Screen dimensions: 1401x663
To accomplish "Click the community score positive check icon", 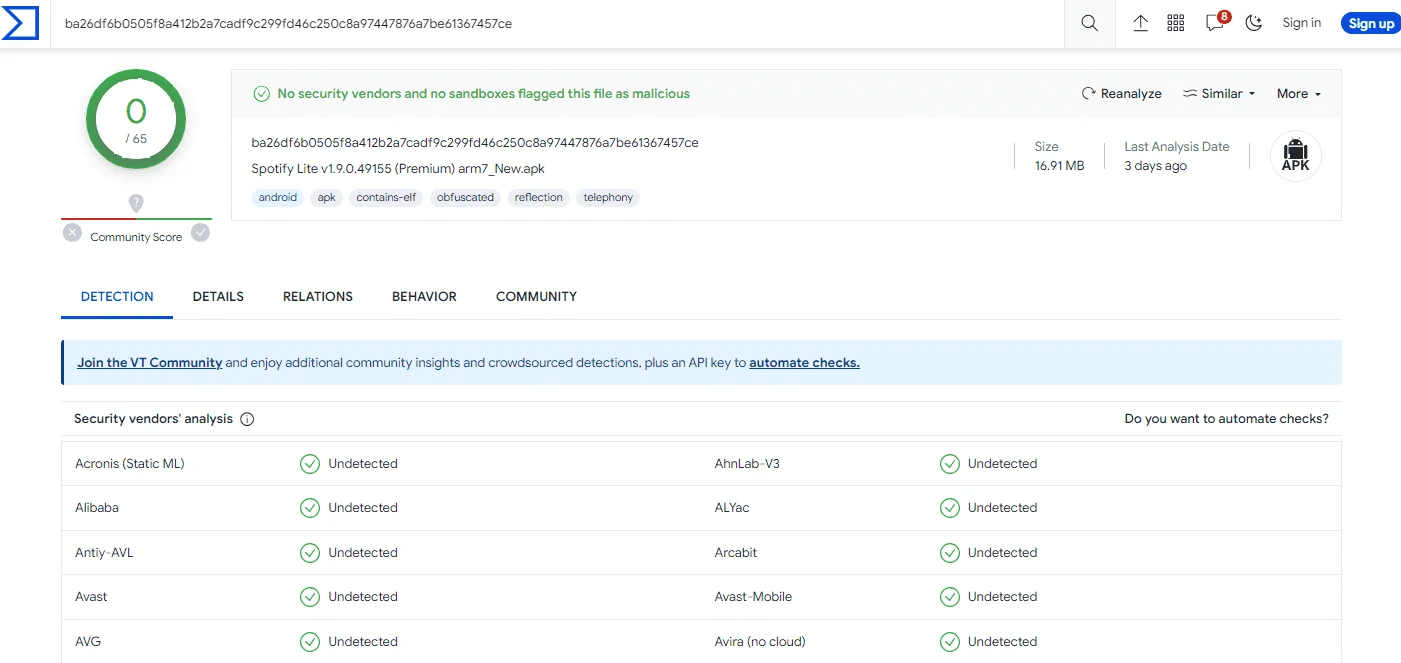I will (200, 233).
